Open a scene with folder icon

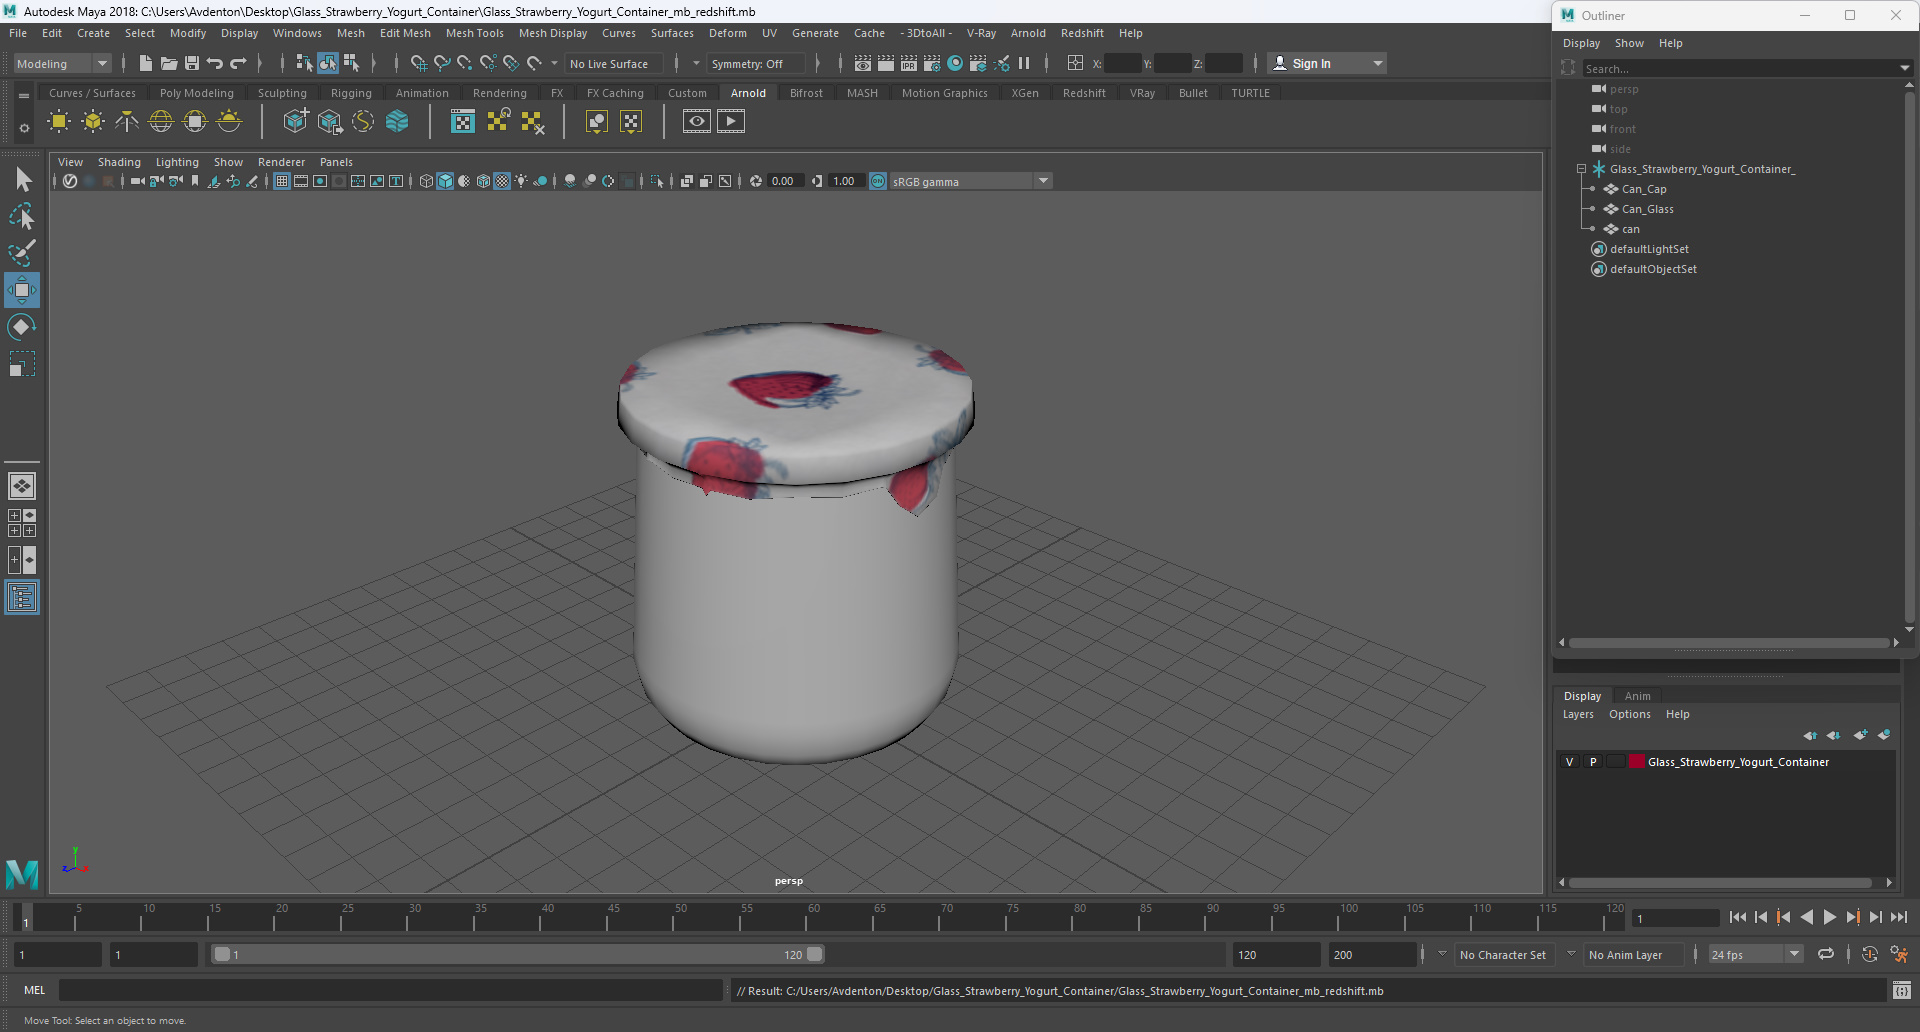point(169,63)
